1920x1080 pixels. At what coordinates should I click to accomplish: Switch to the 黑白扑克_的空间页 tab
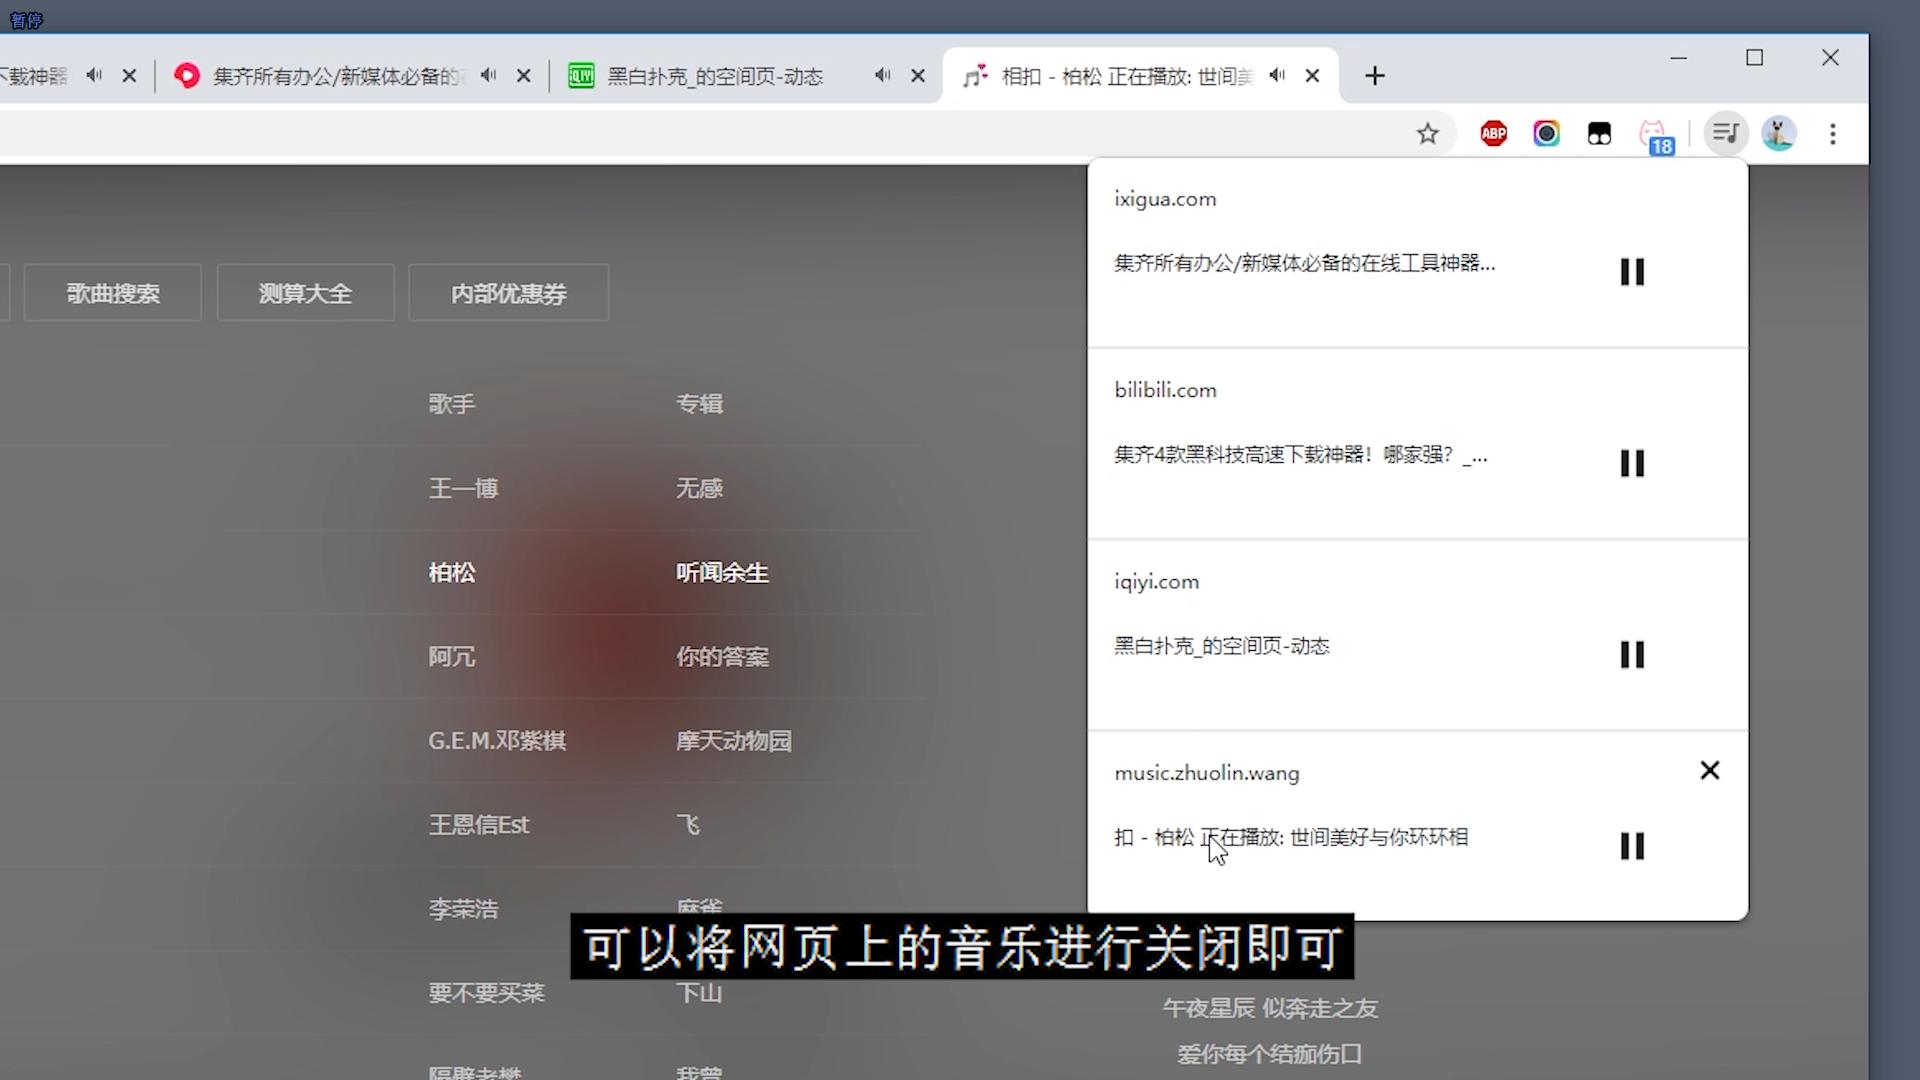pos(716,75)
